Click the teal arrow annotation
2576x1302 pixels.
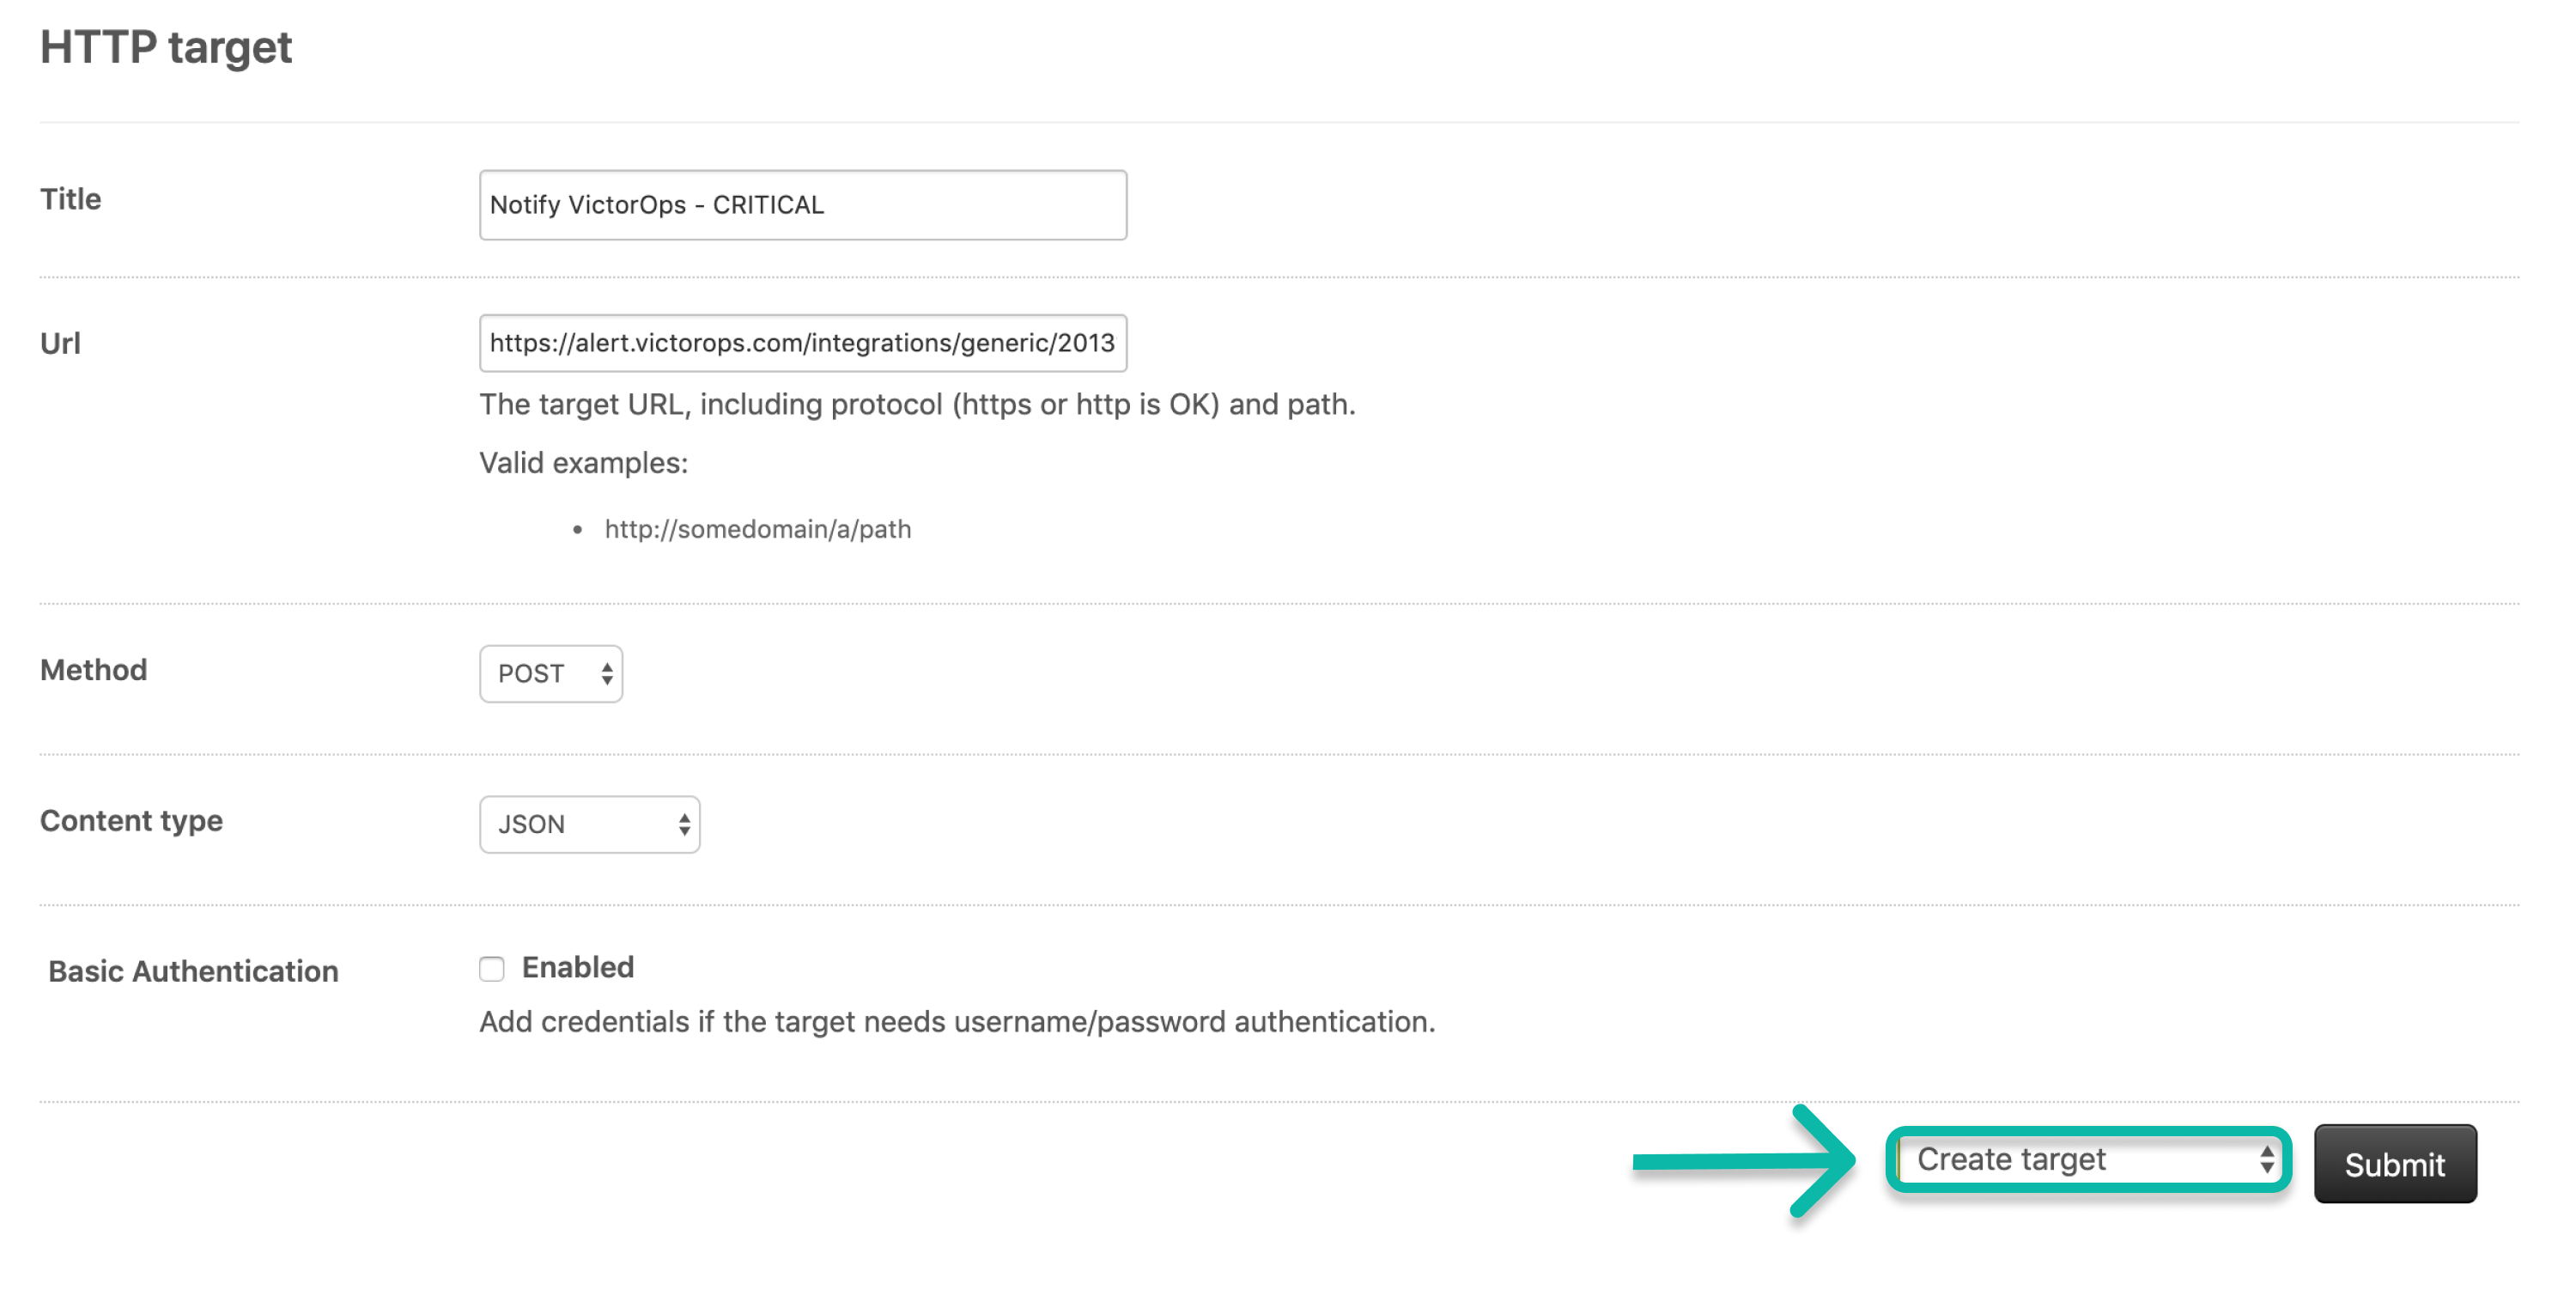tap(1744, 1161)
